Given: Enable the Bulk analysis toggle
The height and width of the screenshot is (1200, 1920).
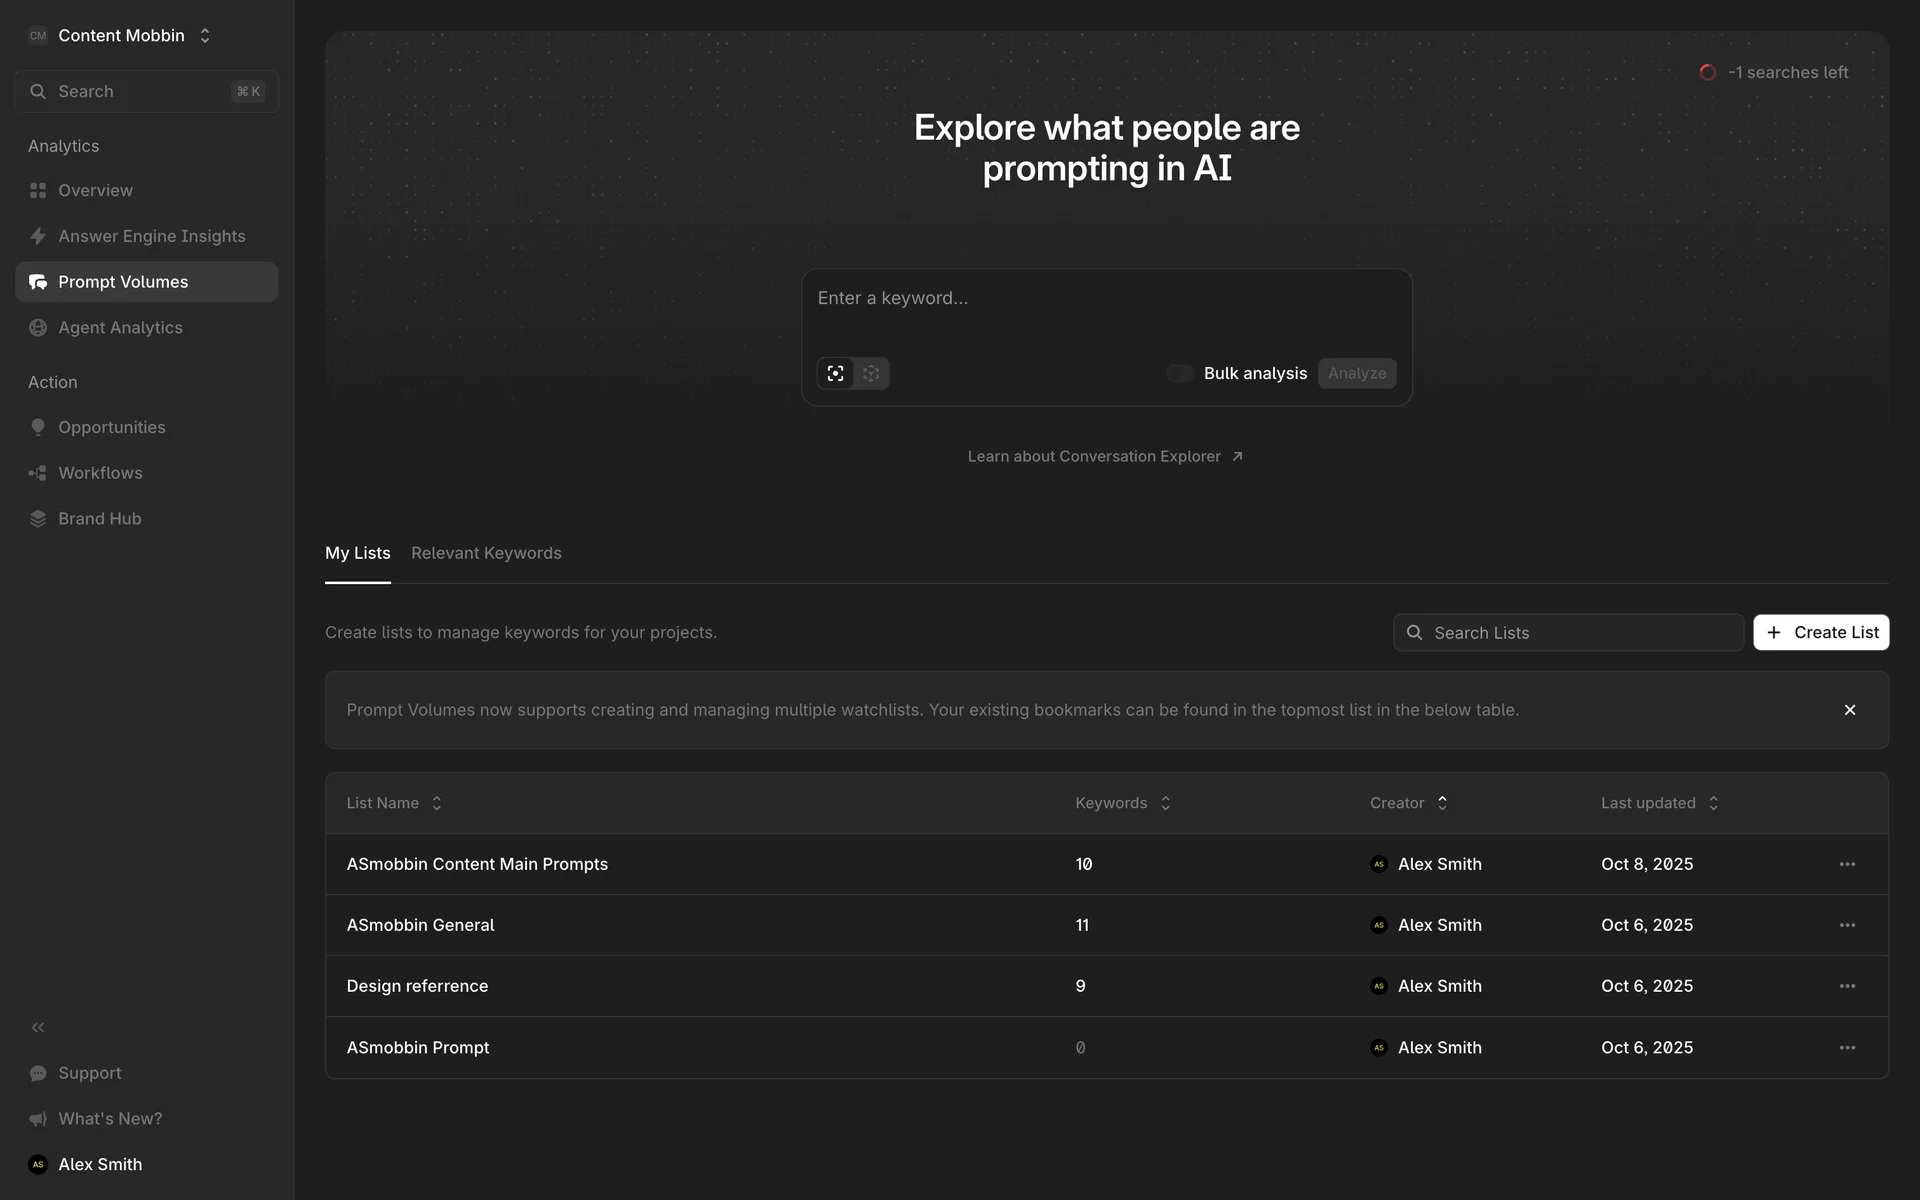Looking at the screenshot, I should coord(1180,373).
